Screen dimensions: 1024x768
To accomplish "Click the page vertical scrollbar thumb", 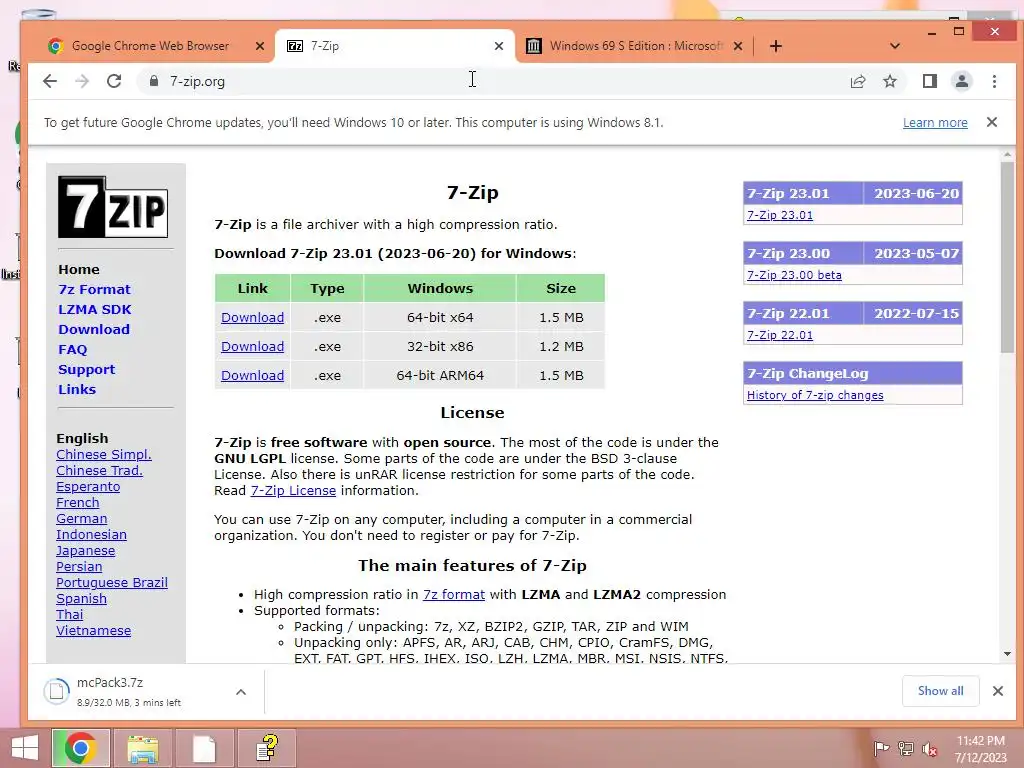I will pos(1007,257).
